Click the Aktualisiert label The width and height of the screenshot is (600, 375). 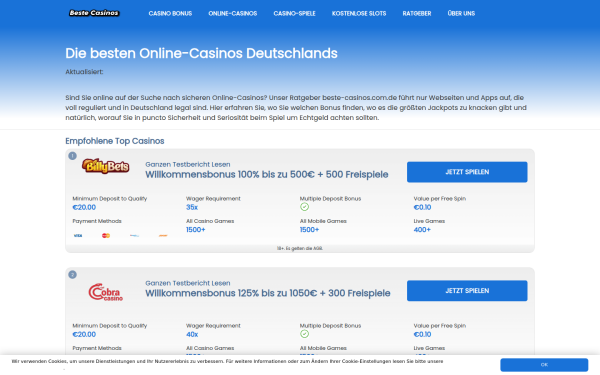[84, 72]
